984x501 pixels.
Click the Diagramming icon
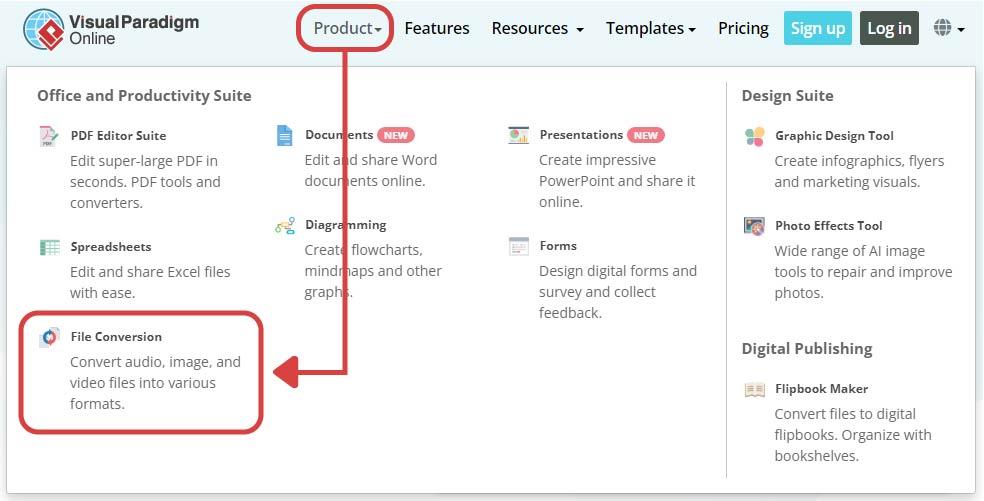coord(285,226)
